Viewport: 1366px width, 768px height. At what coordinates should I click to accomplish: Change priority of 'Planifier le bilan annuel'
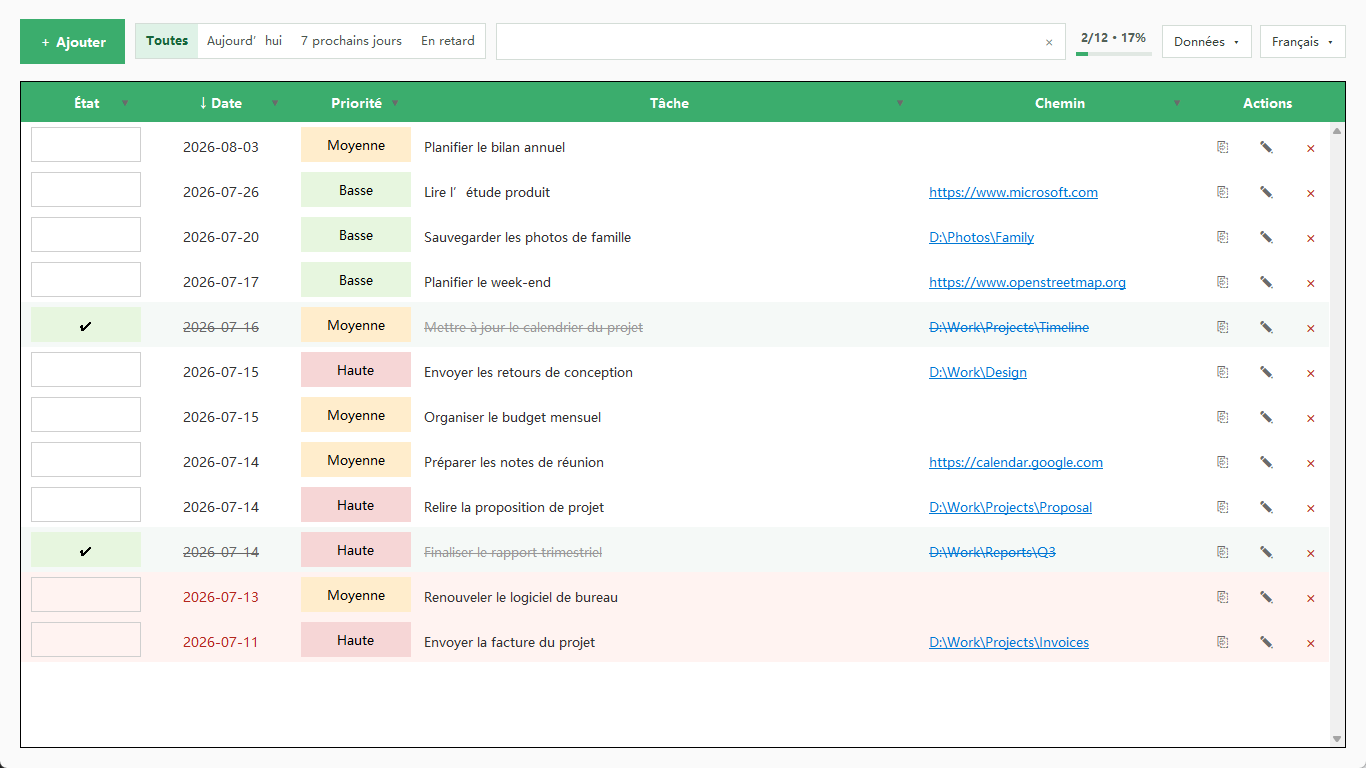tap(356, 144)
